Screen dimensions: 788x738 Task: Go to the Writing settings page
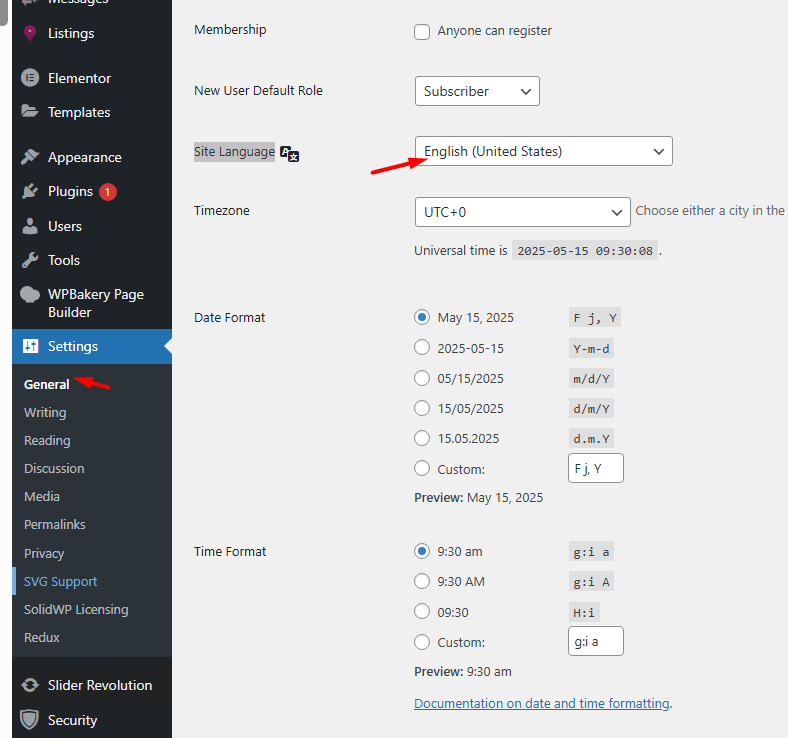click(45, 412)
